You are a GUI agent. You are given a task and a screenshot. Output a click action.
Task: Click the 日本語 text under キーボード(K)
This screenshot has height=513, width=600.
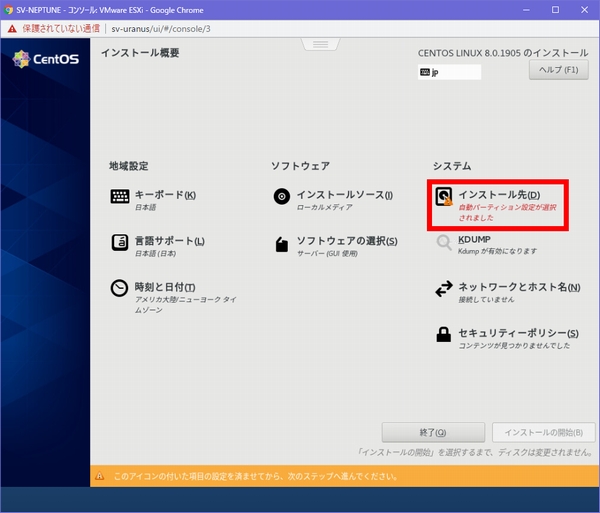(x=145, y=207)
